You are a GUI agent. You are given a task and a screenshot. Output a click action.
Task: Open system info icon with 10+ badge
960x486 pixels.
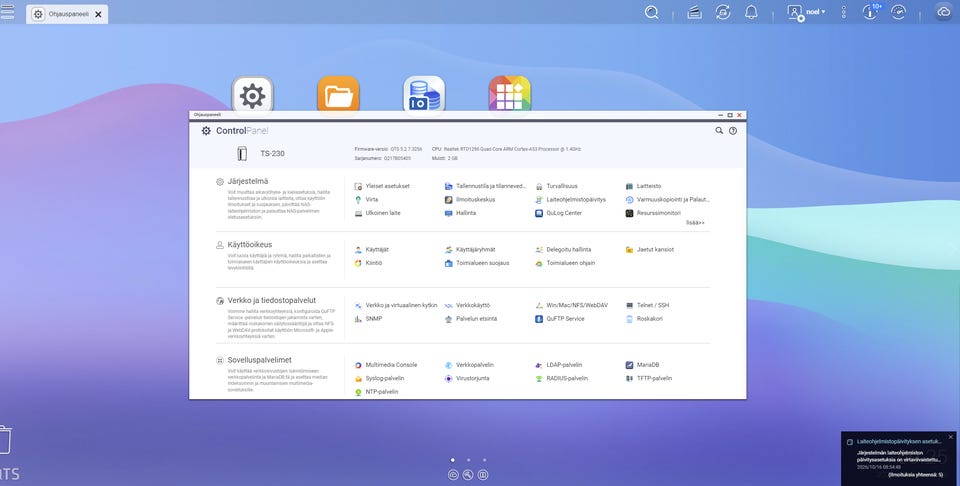[x=871, y=12]
